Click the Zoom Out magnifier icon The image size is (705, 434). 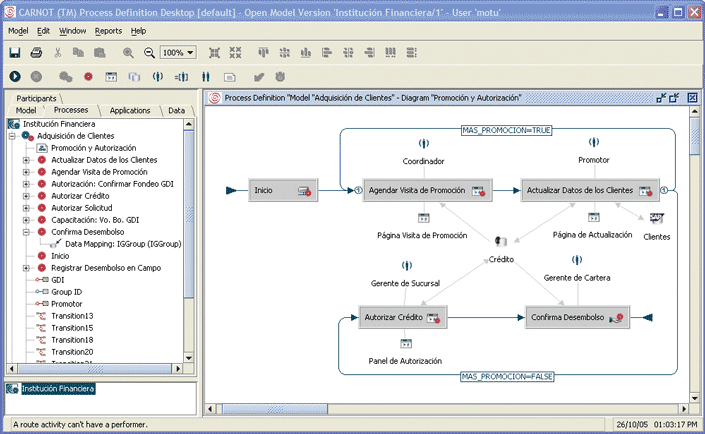tap(148, 52)
